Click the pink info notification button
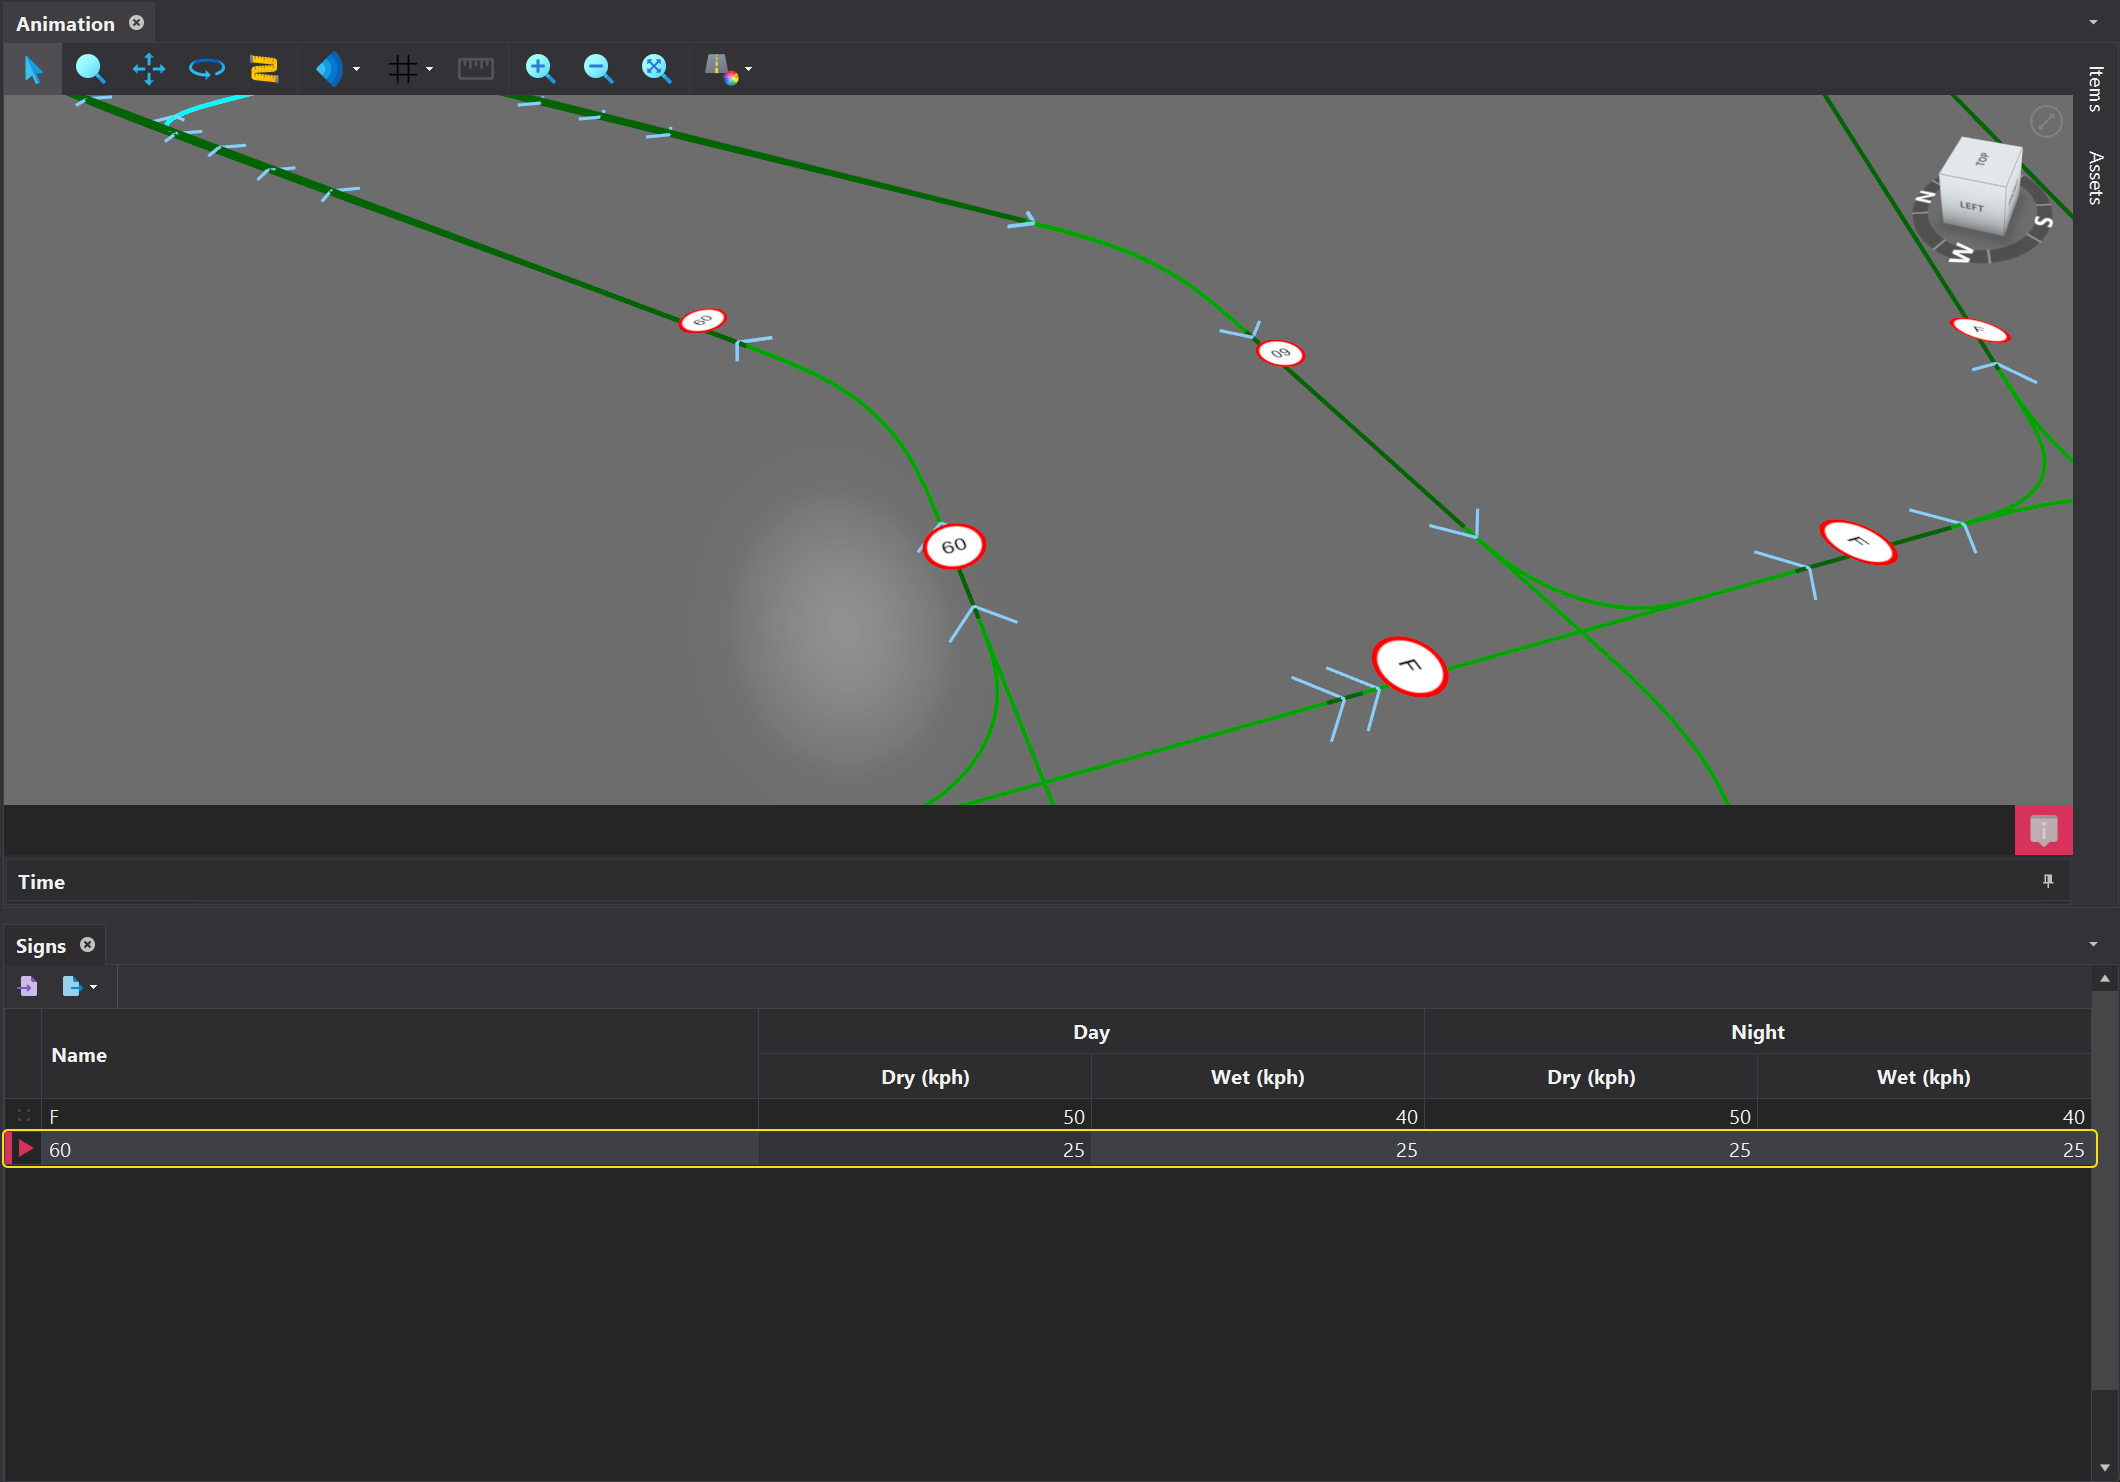Image resolution: width=2120 pixels, height=1482 pixels. 2043,830
